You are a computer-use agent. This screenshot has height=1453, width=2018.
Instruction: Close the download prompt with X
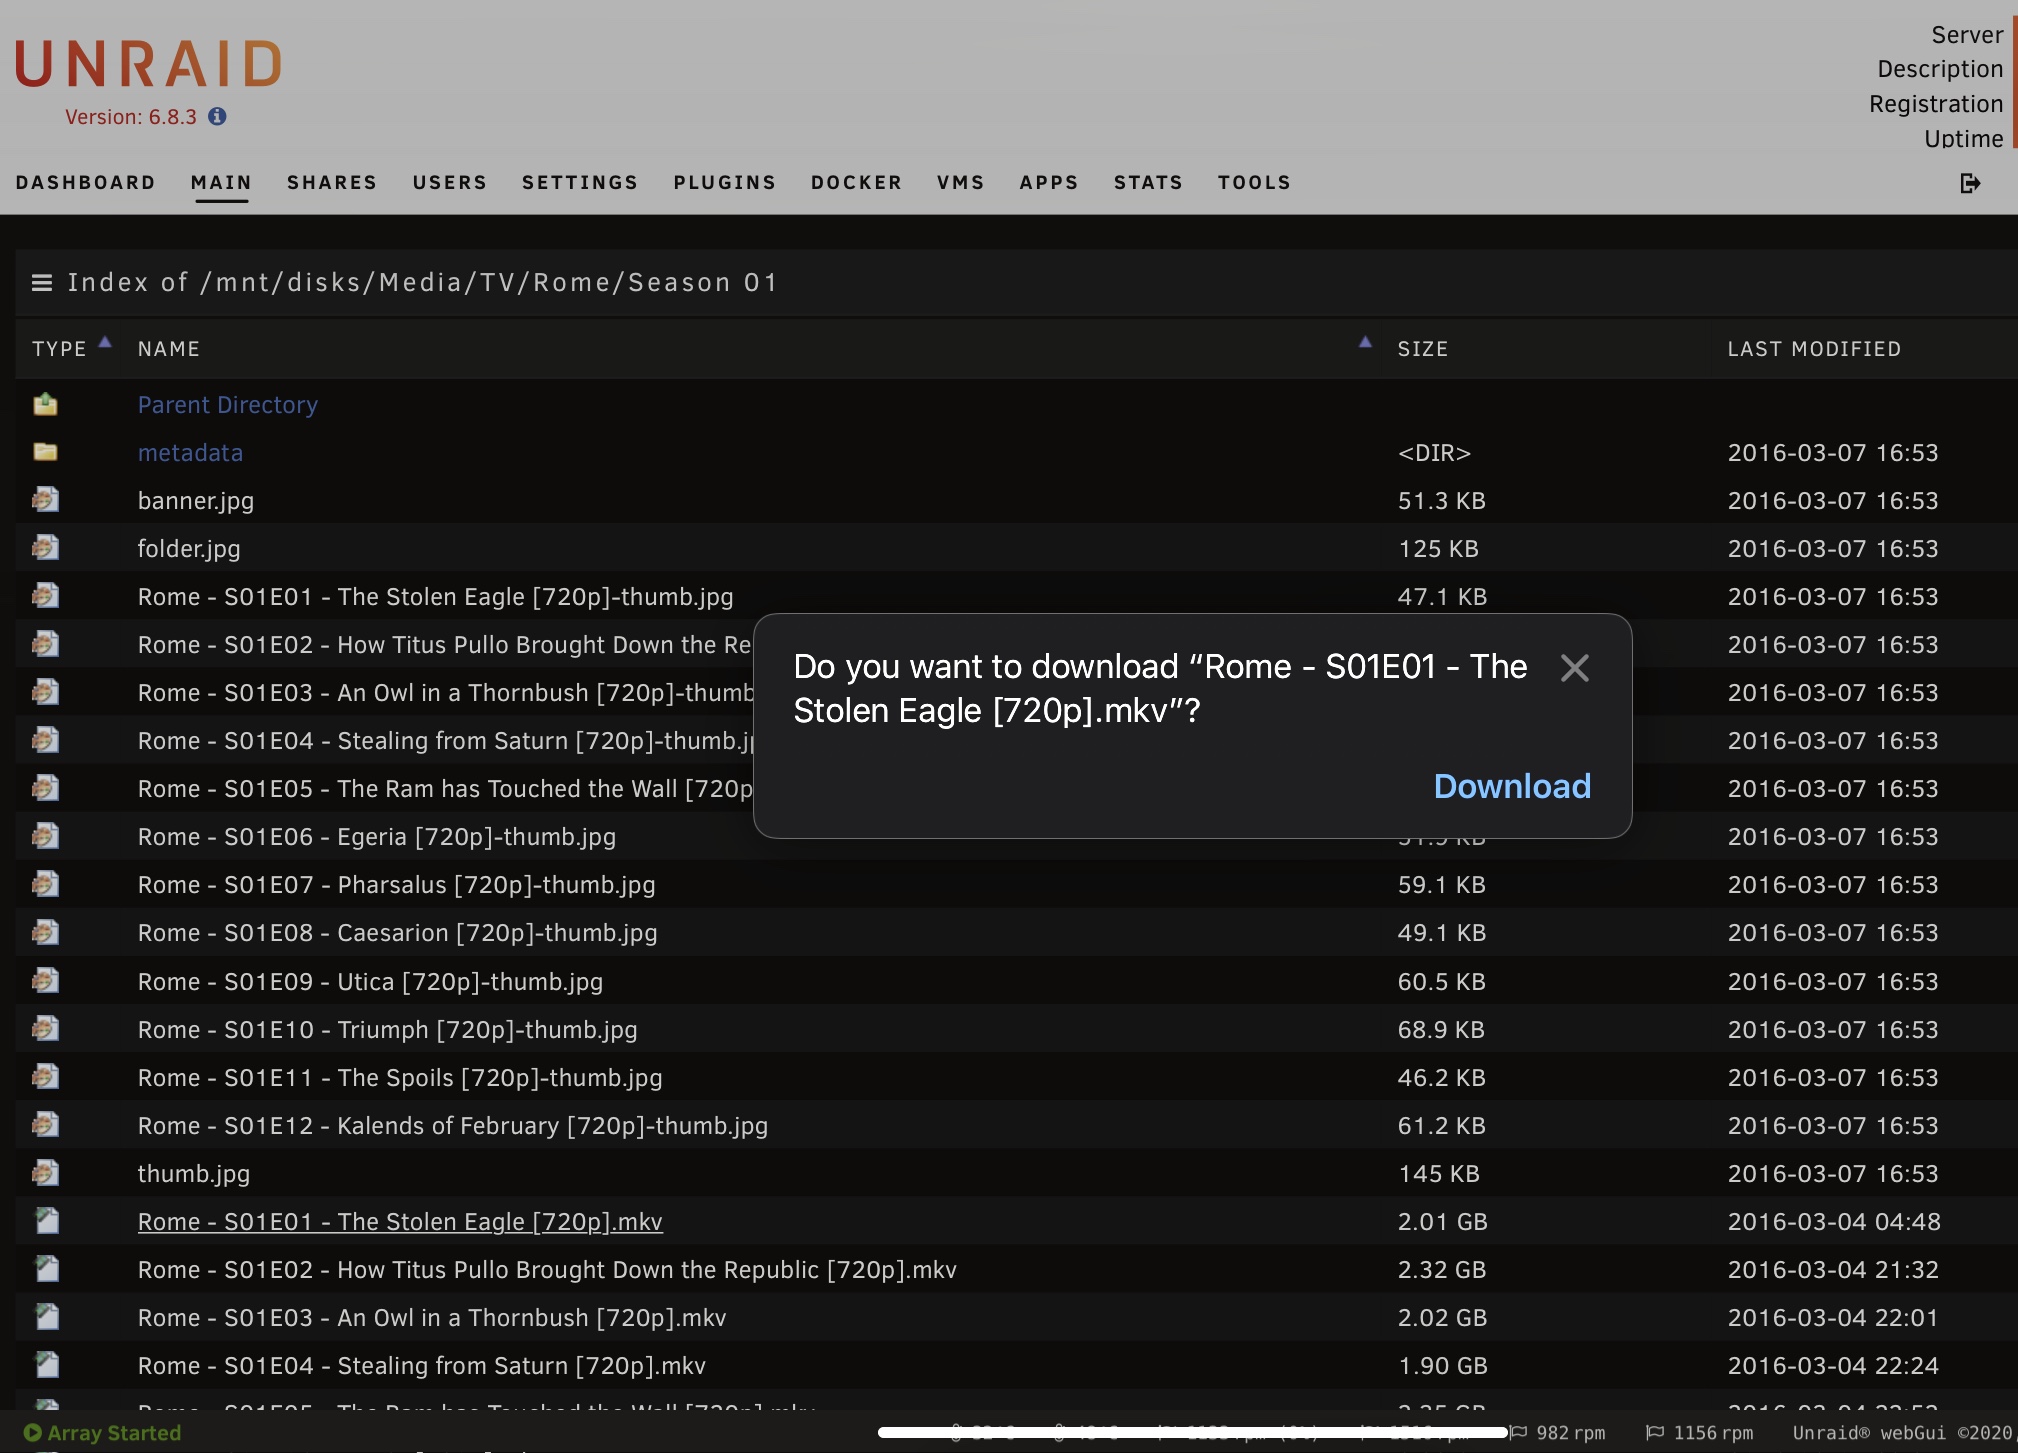coord(1574,668)
